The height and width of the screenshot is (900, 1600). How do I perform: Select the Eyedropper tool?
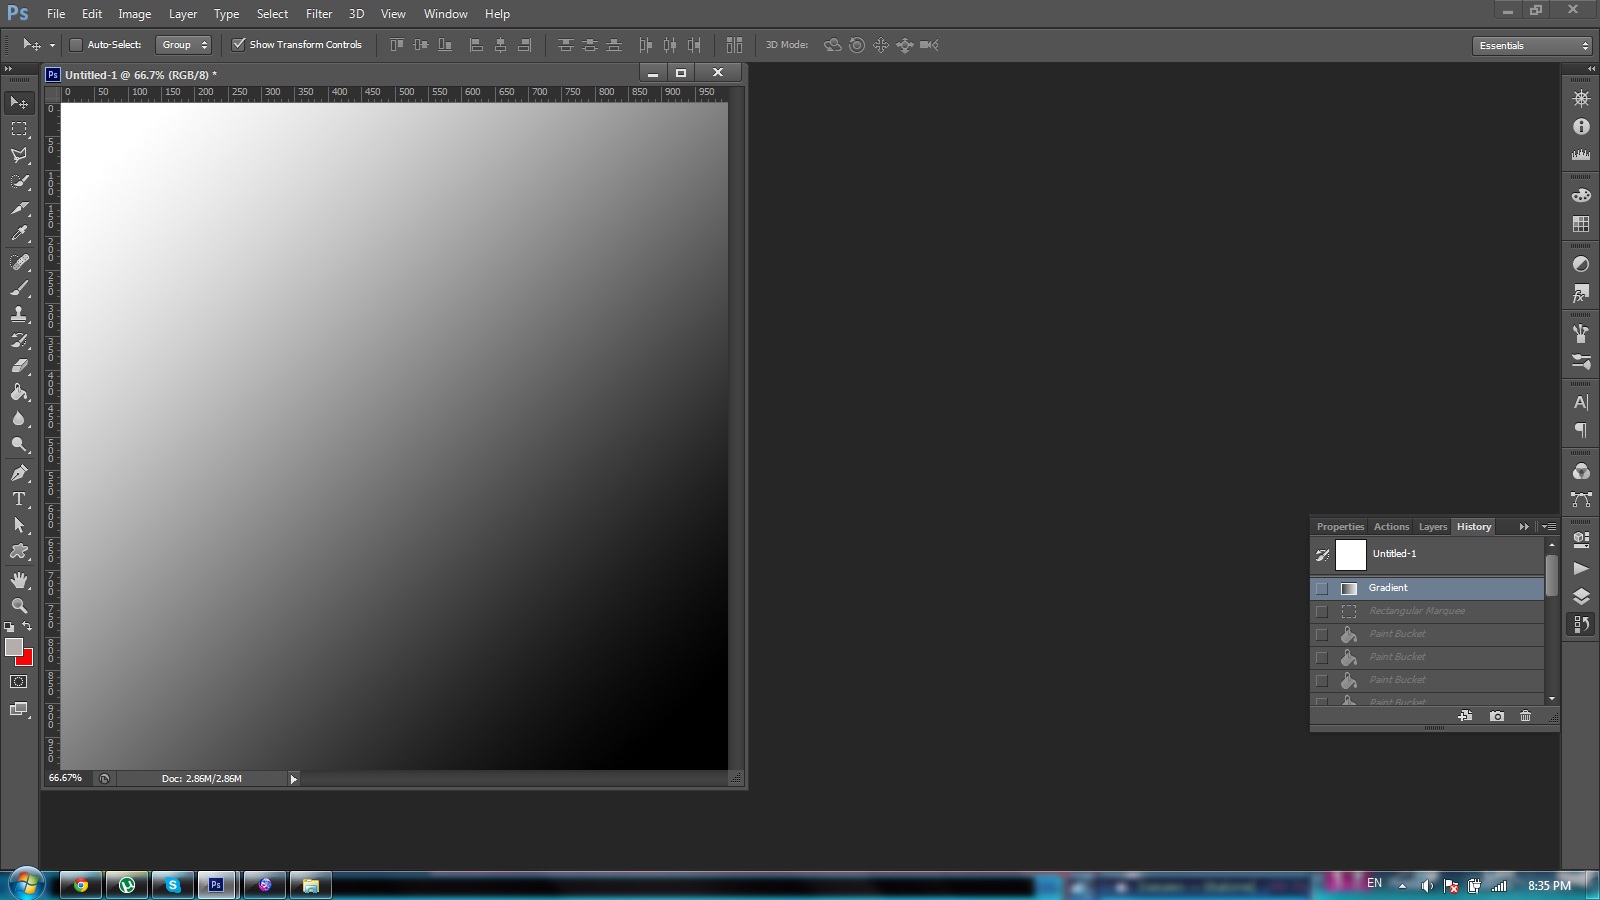click(19, 234)
